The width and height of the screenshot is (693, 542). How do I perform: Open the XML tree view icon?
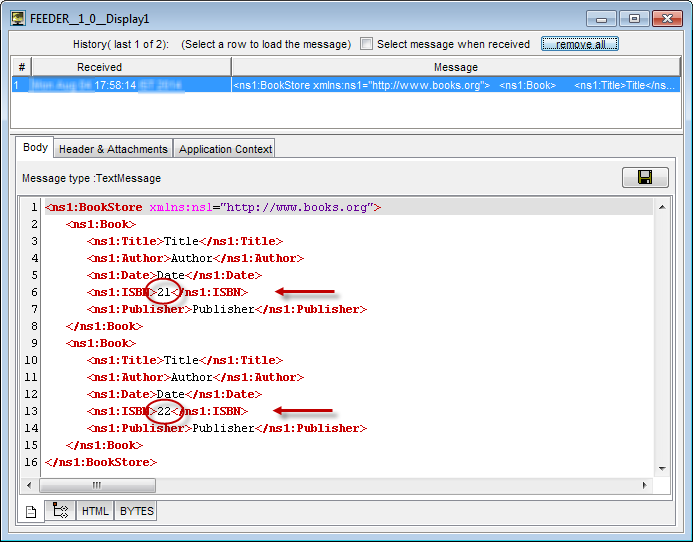pyautogui.click(x=59, y=511)
